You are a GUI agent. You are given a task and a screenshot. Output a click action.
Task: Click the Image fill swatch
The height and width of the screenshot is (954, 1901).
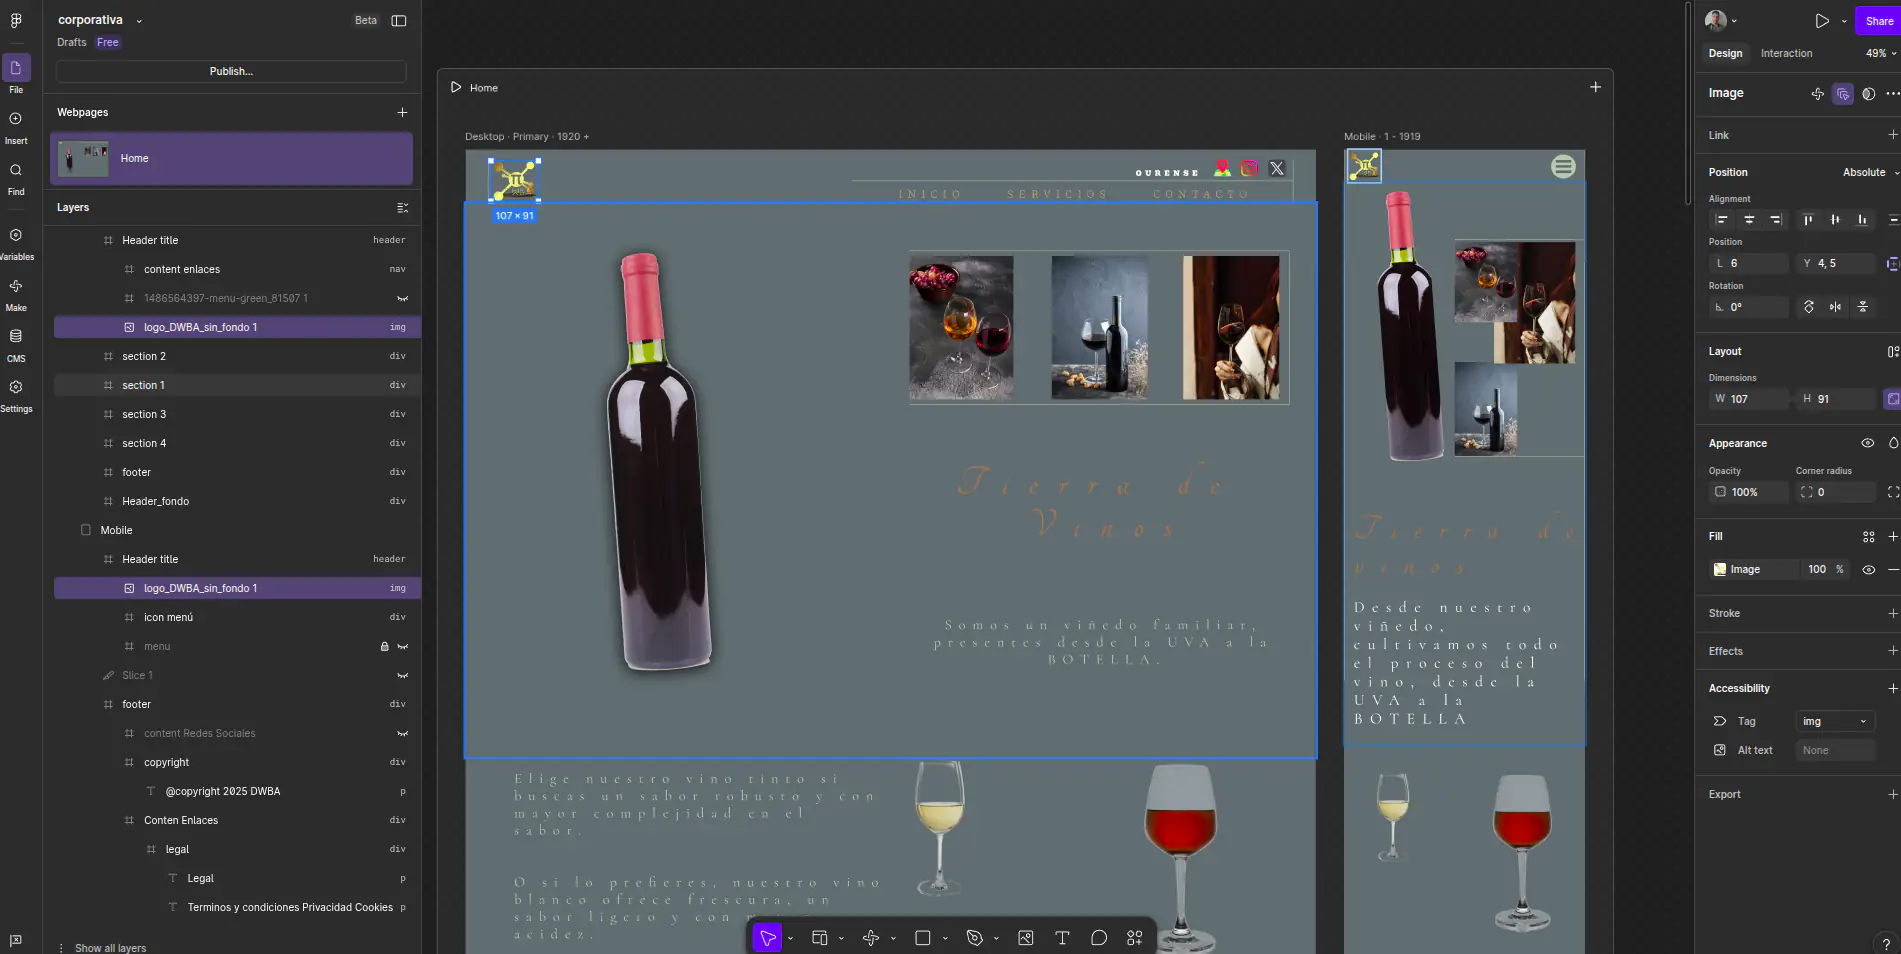1720,570
